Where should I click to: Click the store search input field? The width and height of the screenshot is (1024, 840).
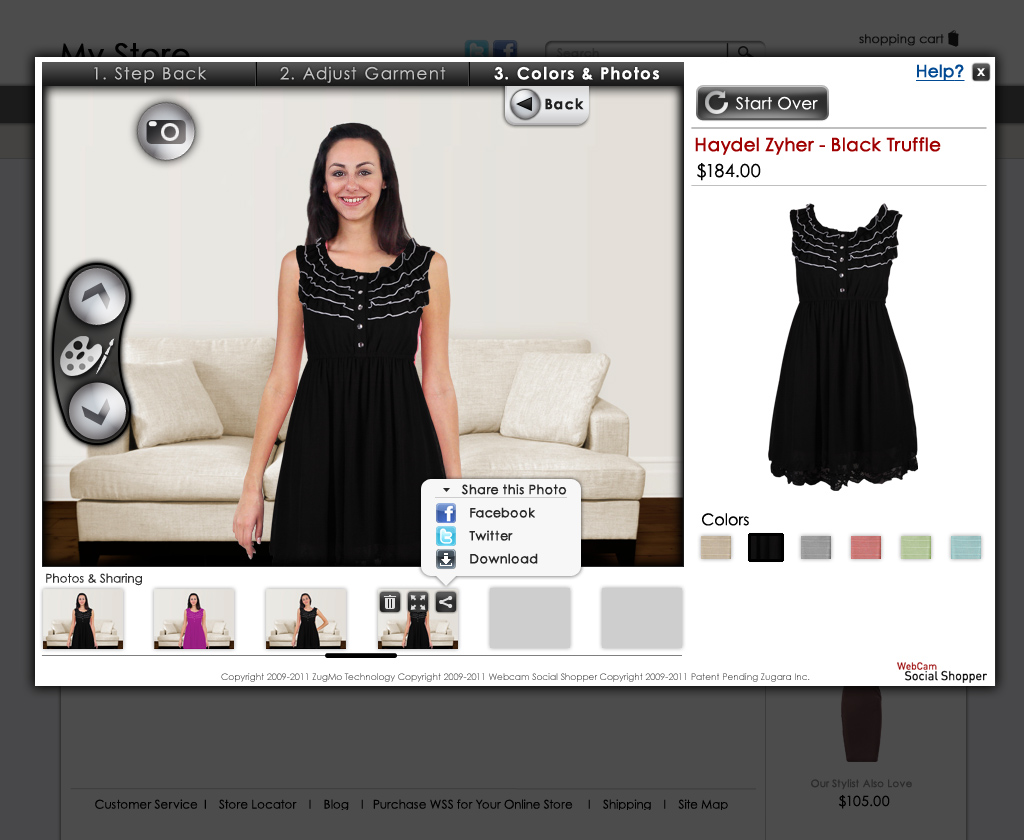pyautogui.click(x=637, y=51)
